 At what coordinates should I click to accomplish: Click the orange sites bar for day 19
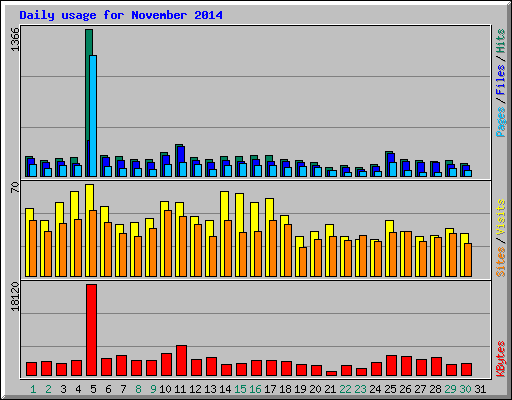coord(303,262)
